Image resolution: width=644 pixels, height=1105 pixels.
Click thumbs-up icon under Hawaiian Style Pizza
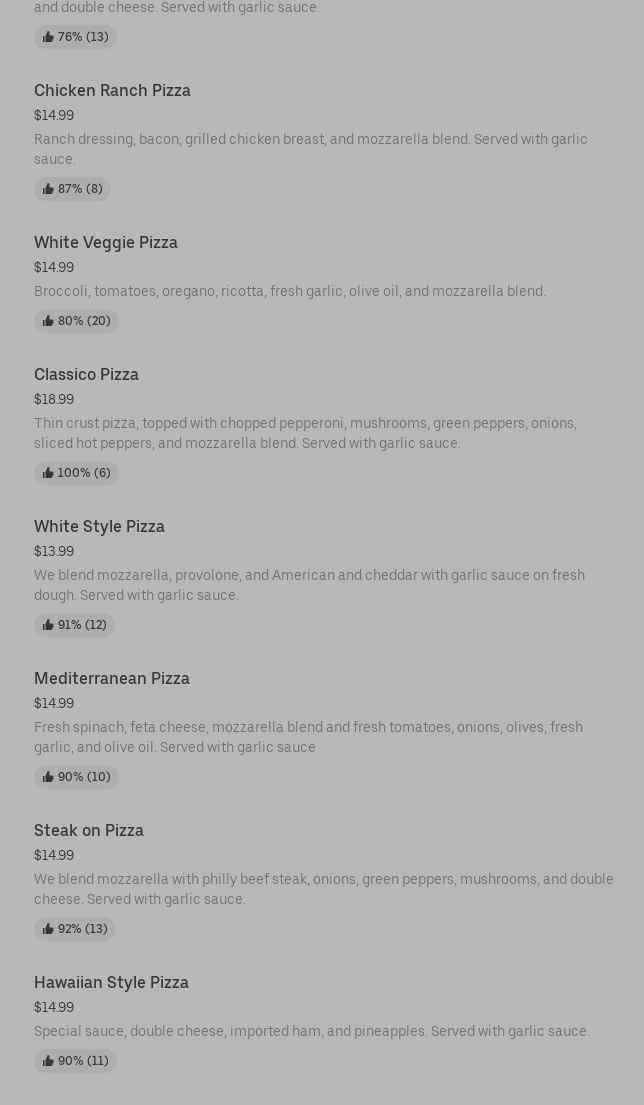pos(48,1061)
